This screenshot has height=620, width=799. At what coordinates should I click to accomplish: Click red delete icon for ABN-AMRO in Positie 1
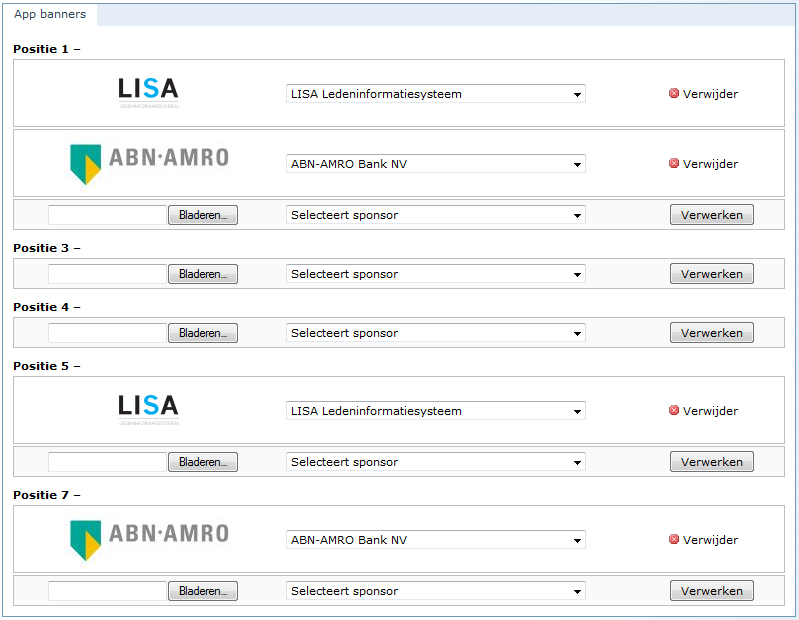[x=674, y=163]
